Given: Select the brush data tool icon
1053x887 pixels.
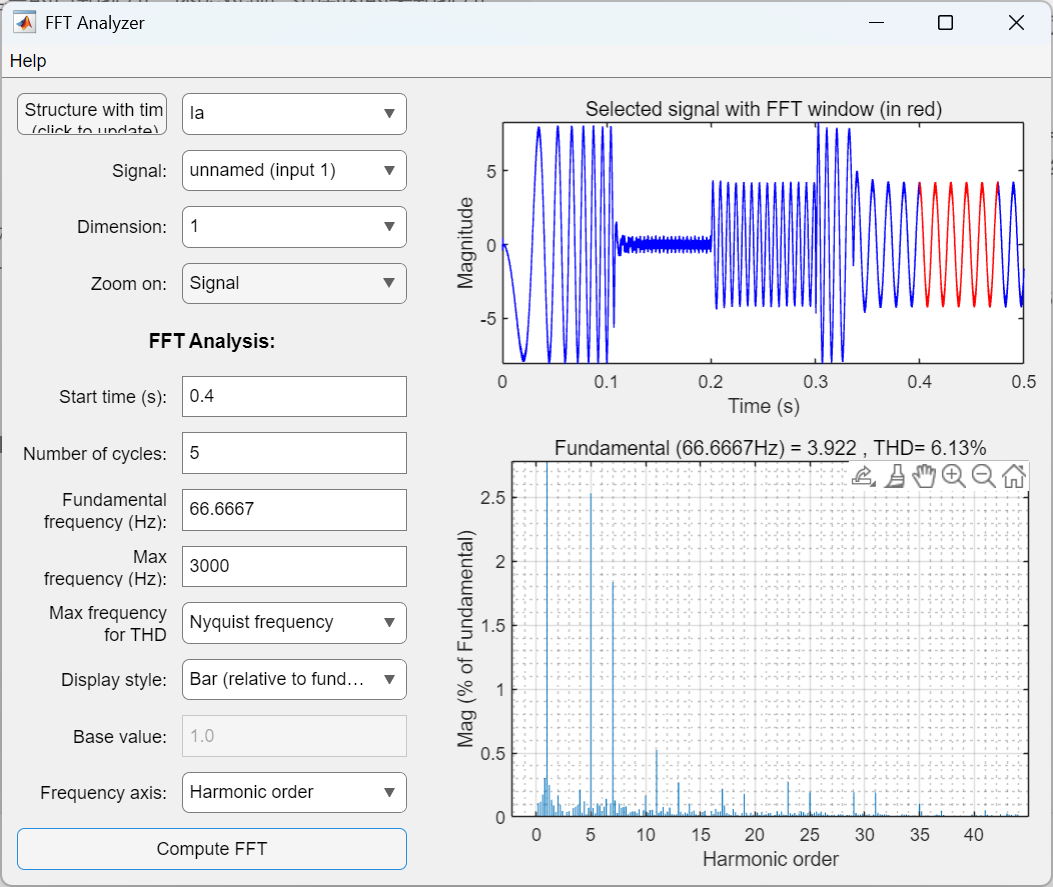Looking at the screenshot, I should point(895,476).
